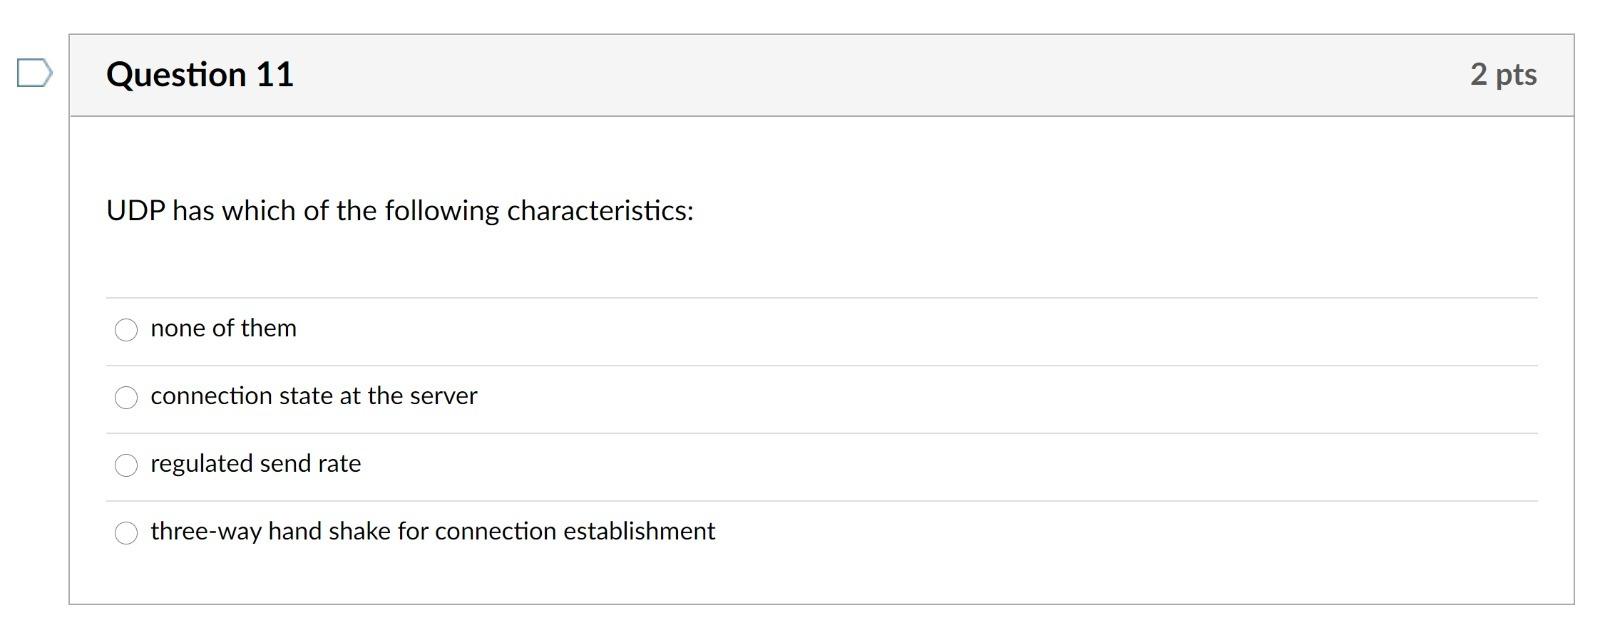Select the 'none of them' radio button
1600x625 pixels.
[x=126, y=329]
